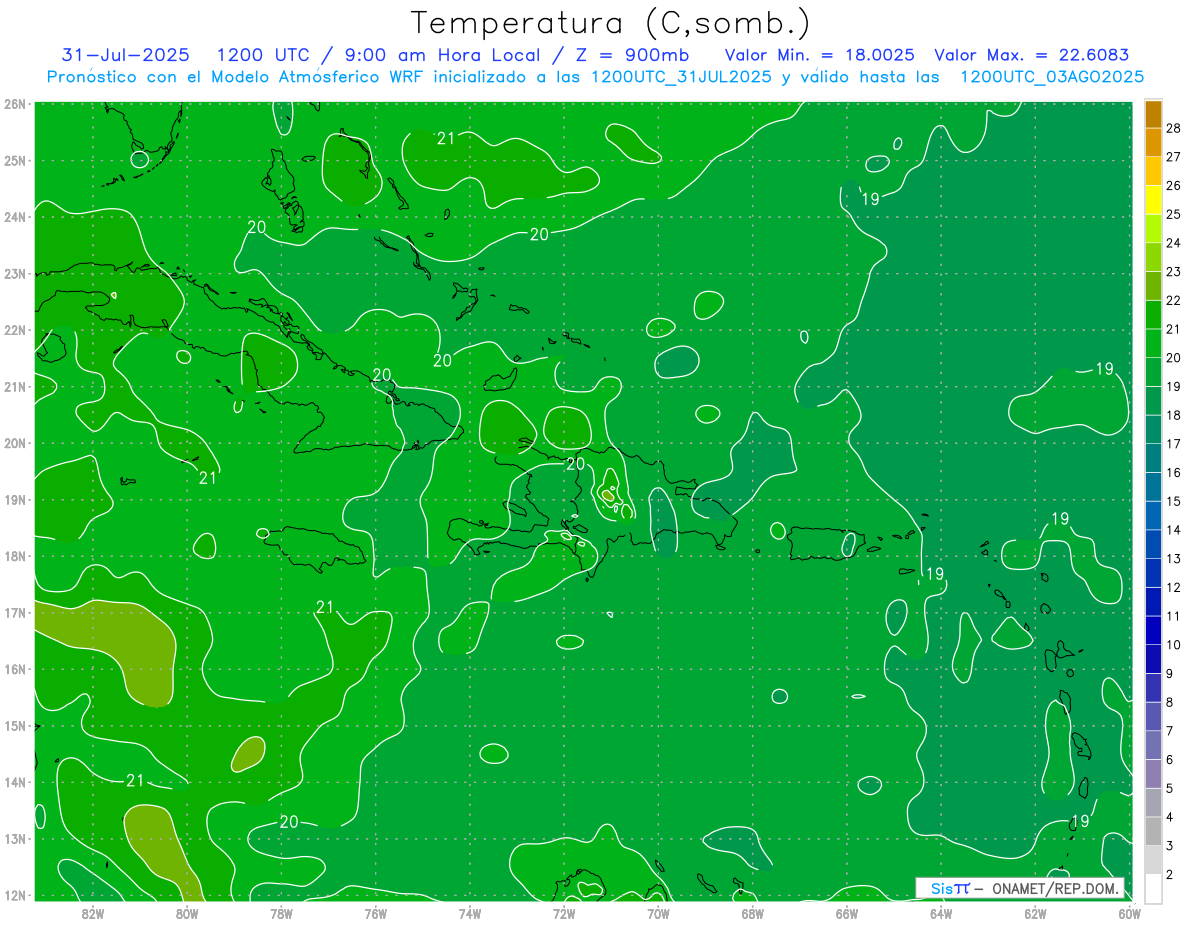Select the 60W longitude axis label
Image resolution: width=1200 pixels, height=927 pixels.
pyautogui.click(x=1129, y=912)
